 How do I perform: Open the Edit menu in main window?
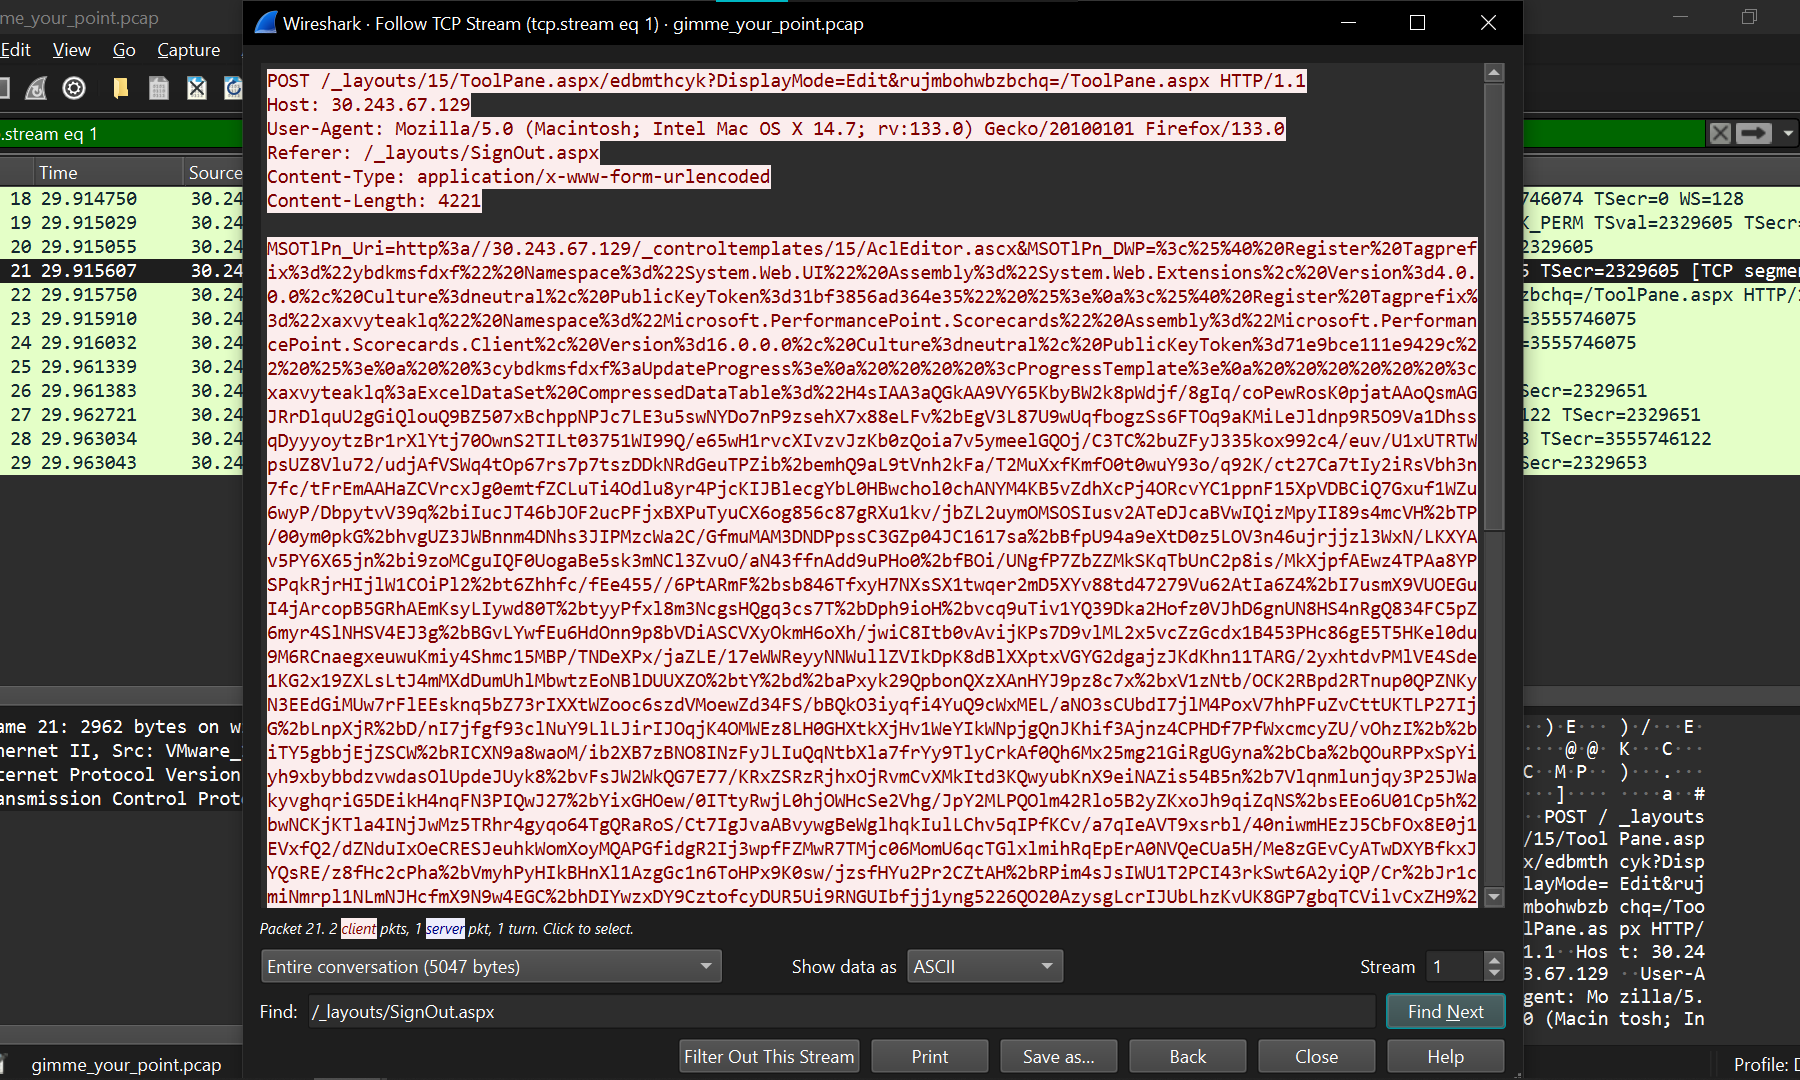click(15, 50)
